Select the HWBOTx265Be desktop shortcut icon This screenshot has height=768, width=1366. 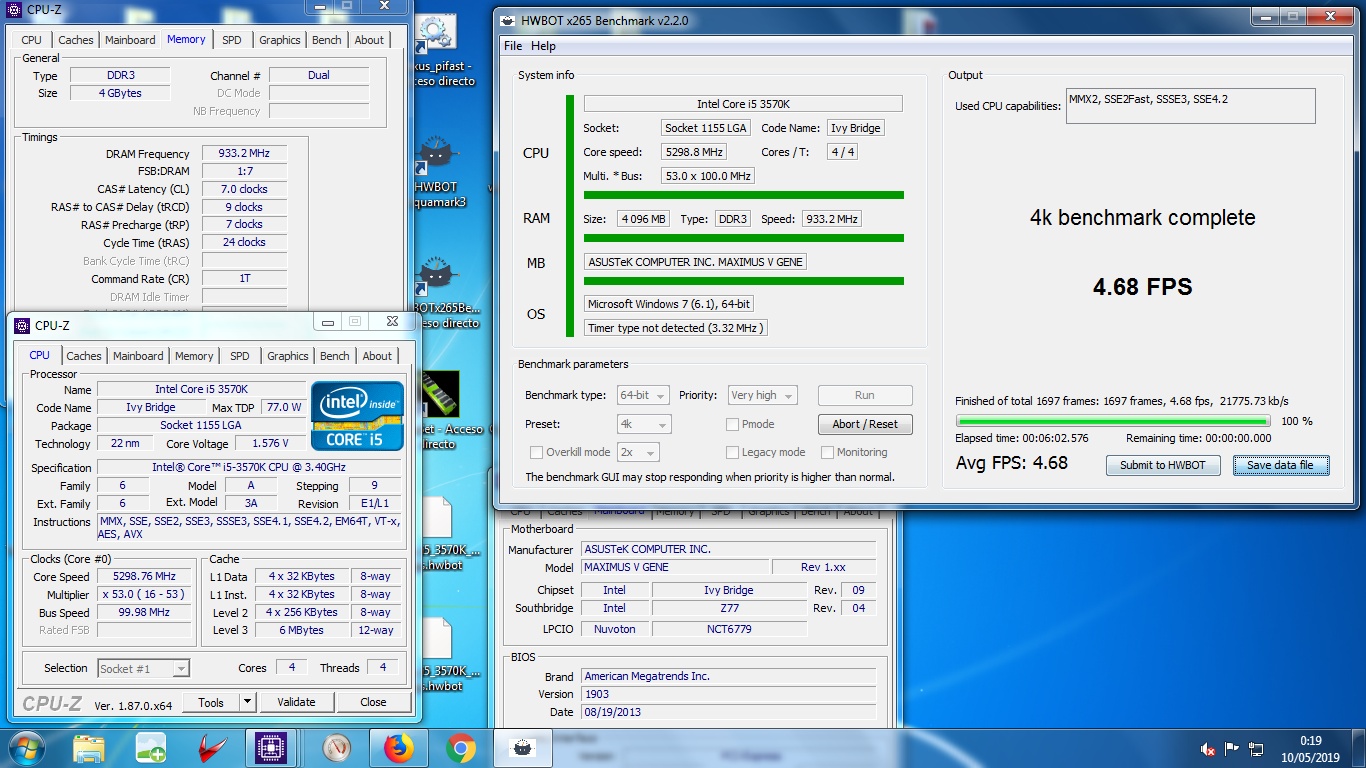point(436,277)
